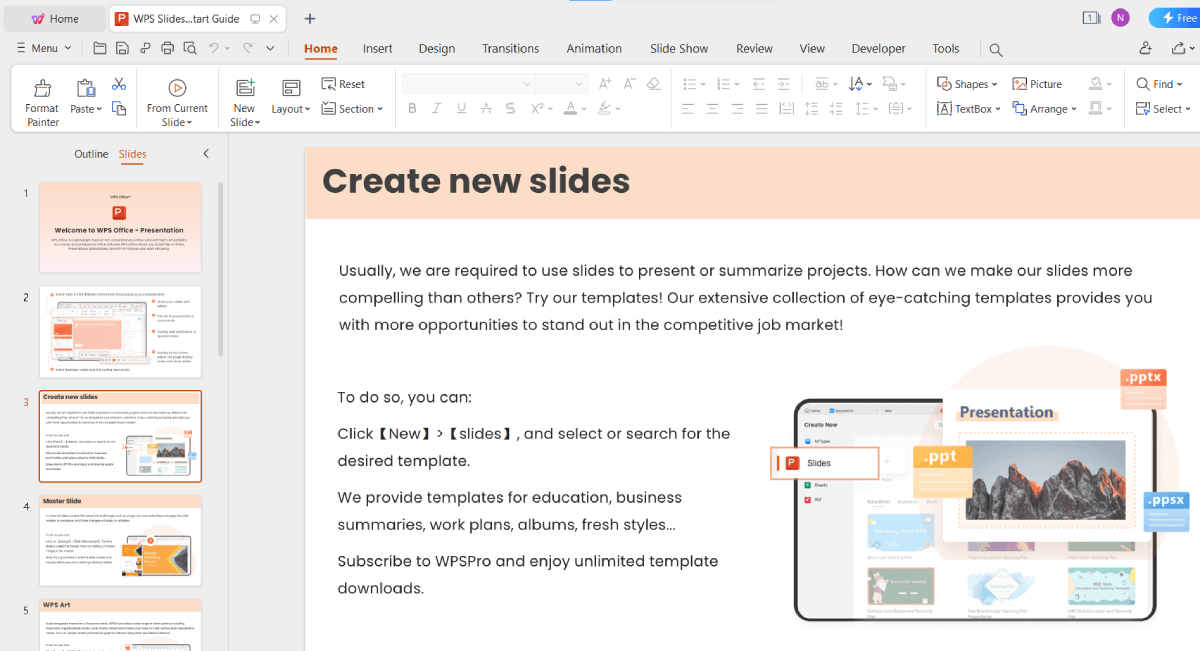Open the Section dropdown
The image size is (1200, 651).
click(352, 109)
